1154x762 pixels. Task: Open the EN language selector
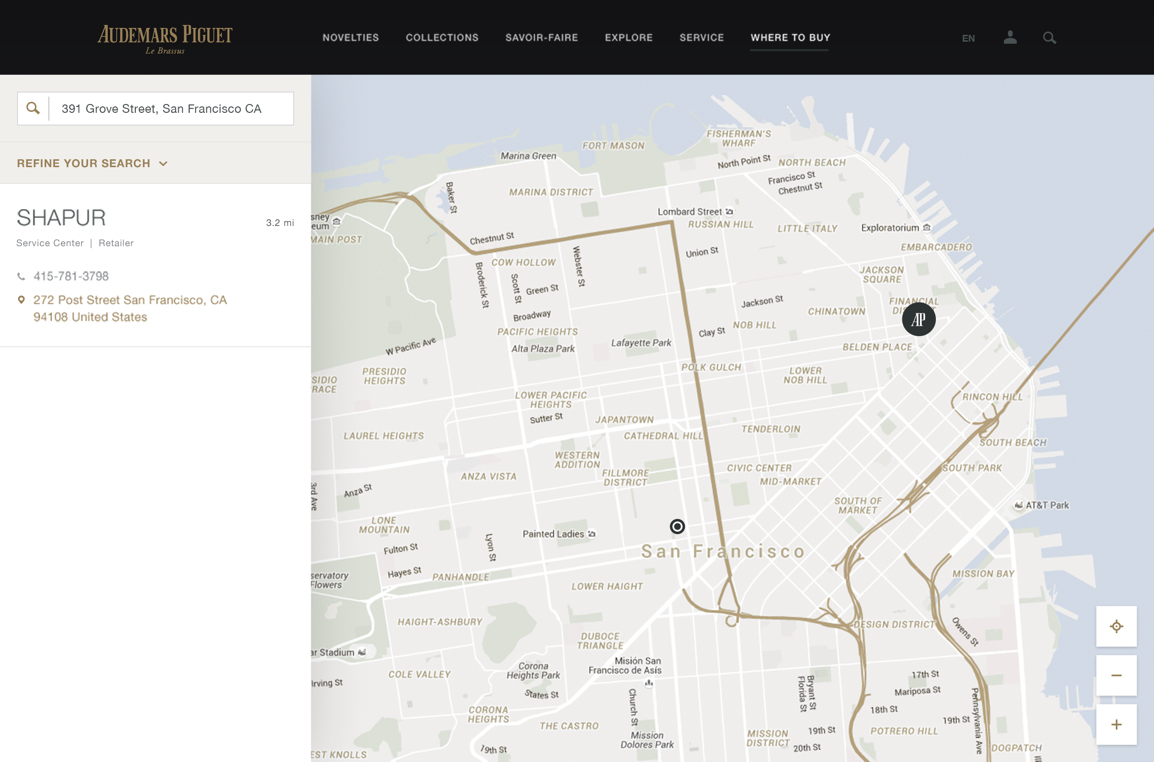pos(968,39)
